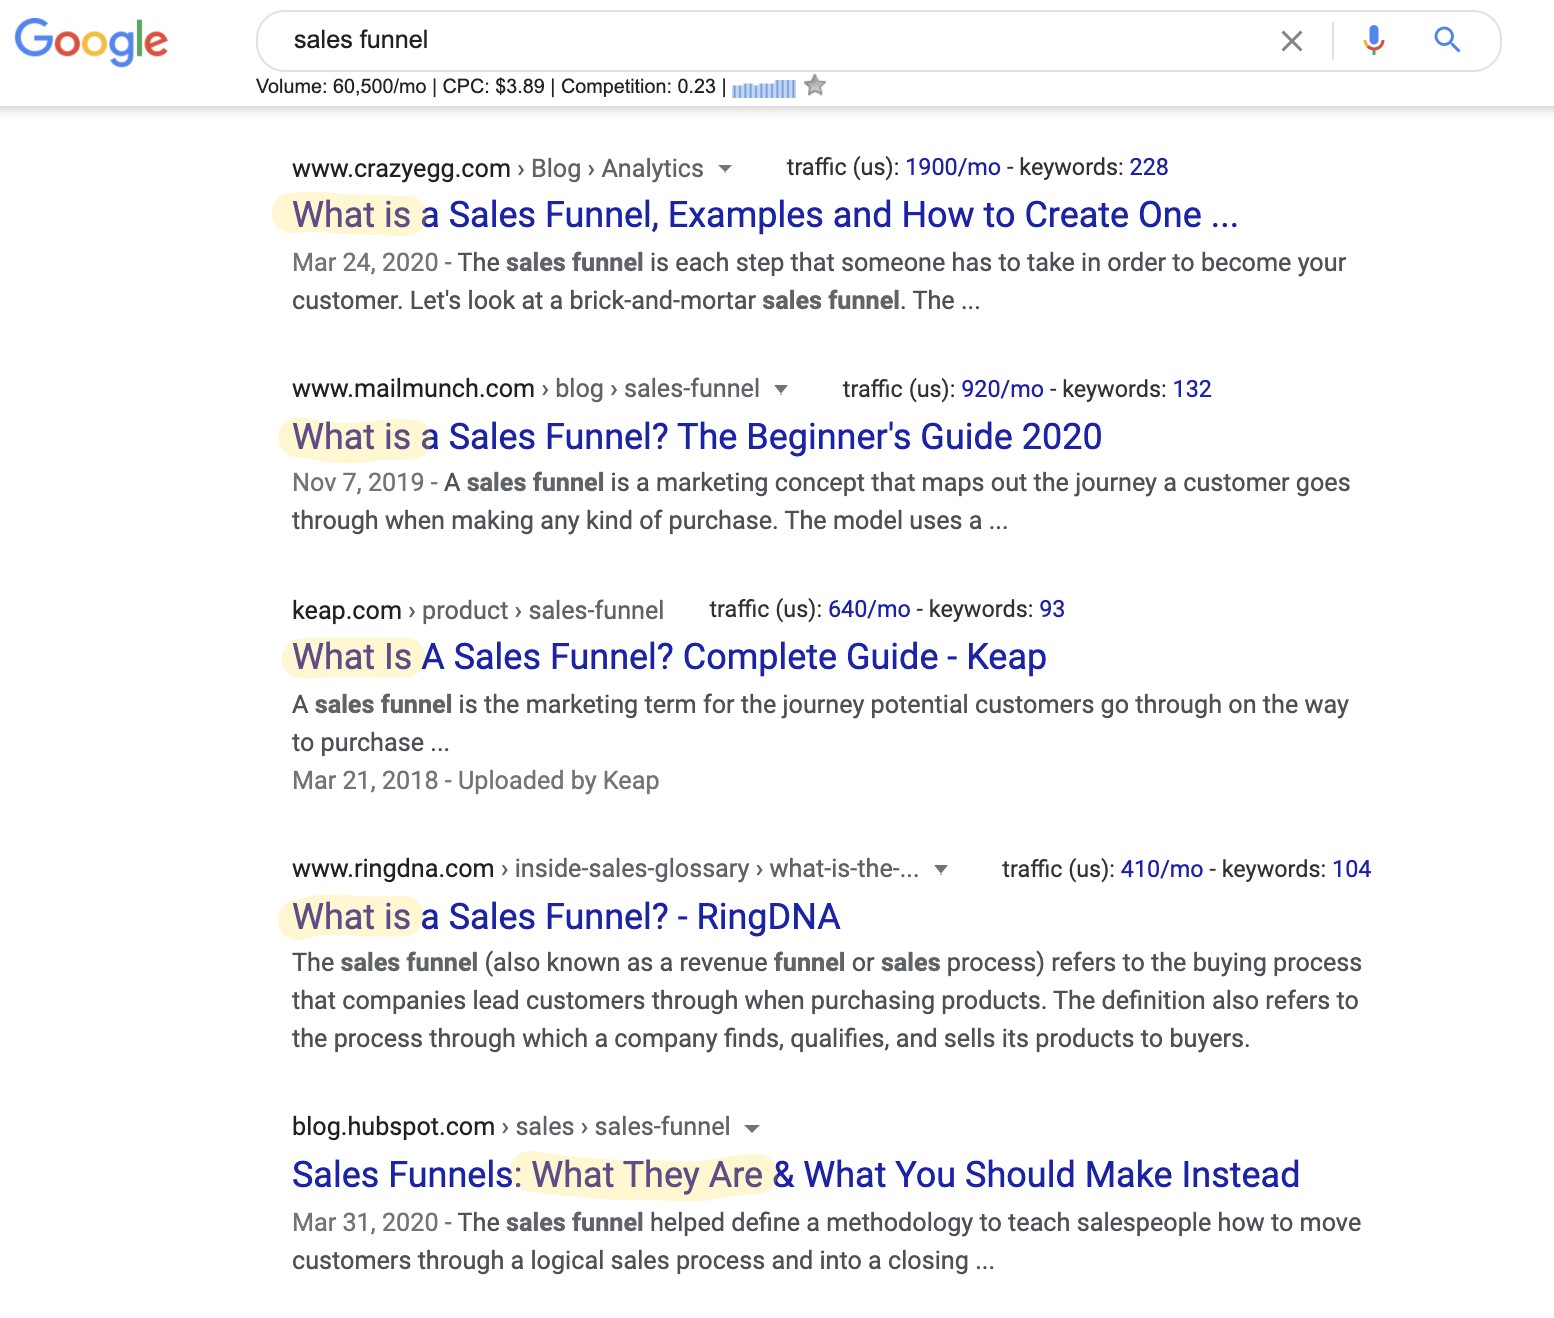Click the keywords count 104 for RingDNA
1554x1318 pixels.
[1352, 869]
